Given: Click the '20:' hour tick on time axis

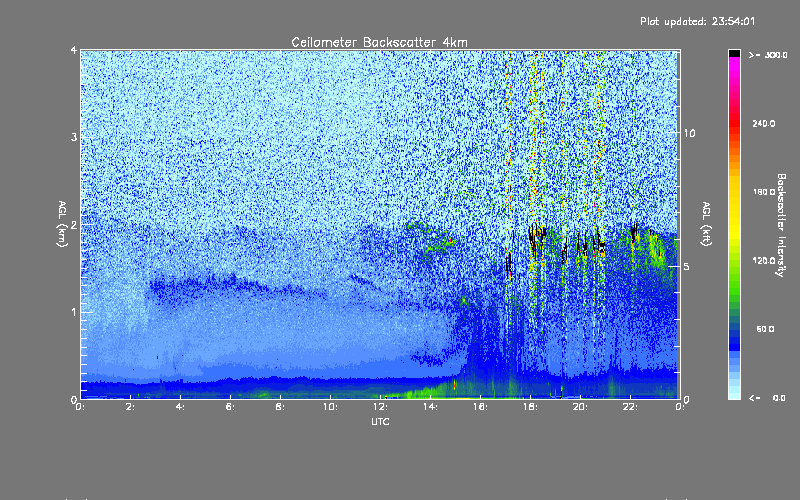Looking at the screenshot, I should pos(581,407).
